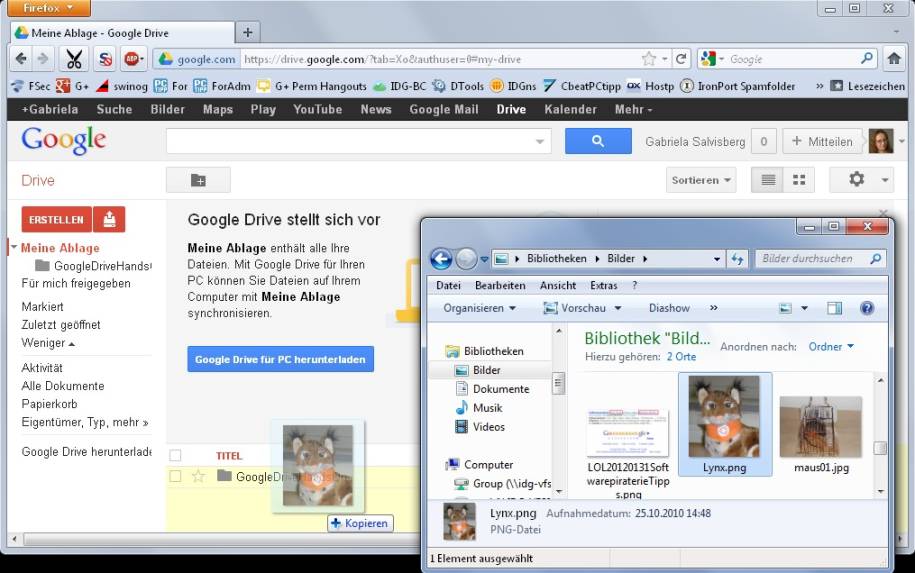
Task: Open the Adblock Plus ABP icon
Action: point(134,59)
